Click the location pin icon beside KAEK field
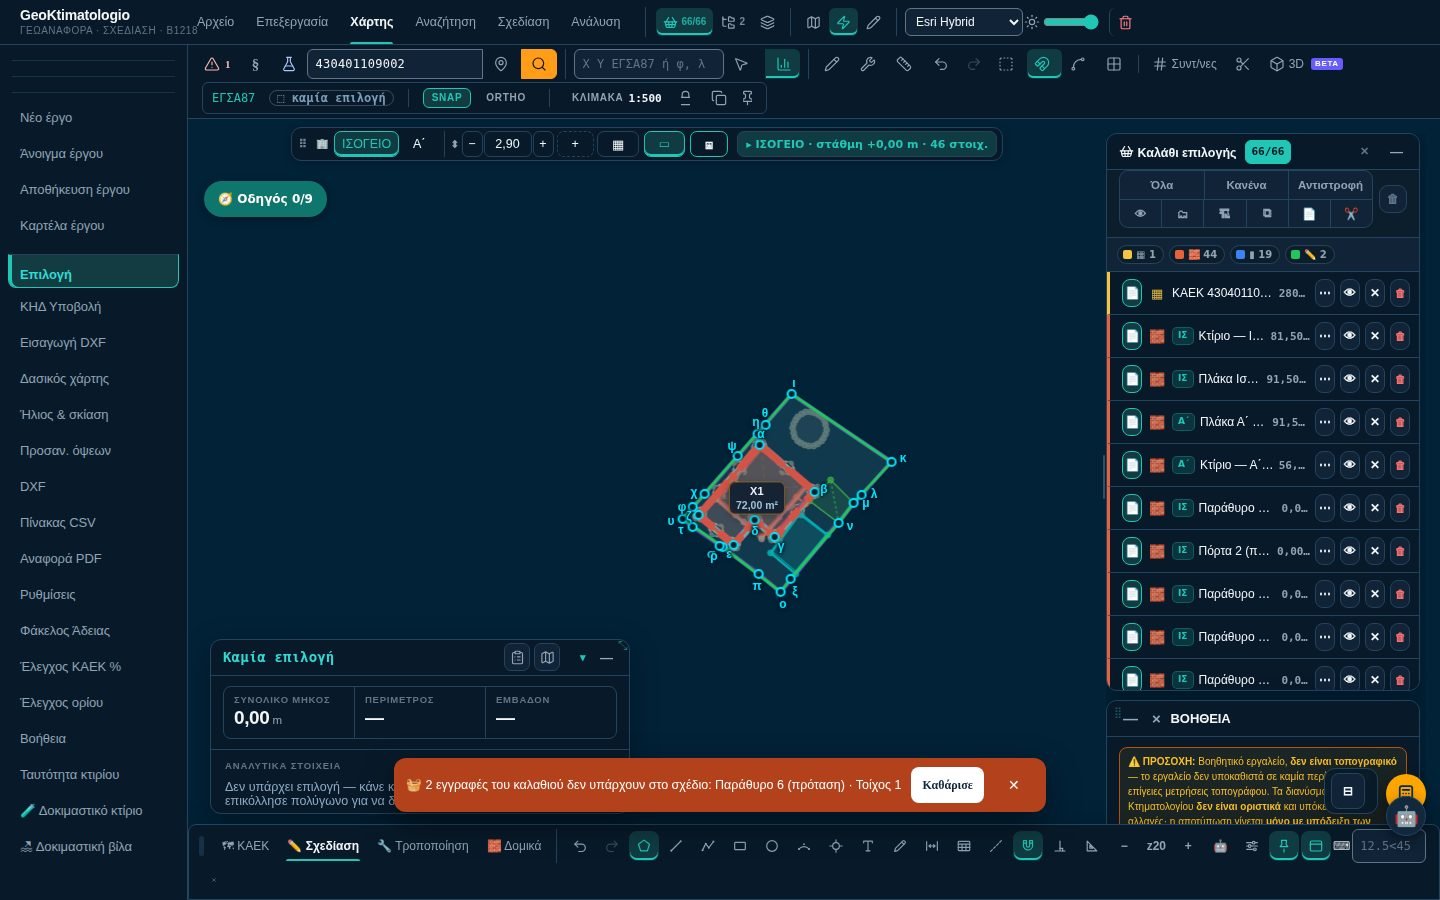The width and height of the screenshot is (1440, 900). click(501, 64)
